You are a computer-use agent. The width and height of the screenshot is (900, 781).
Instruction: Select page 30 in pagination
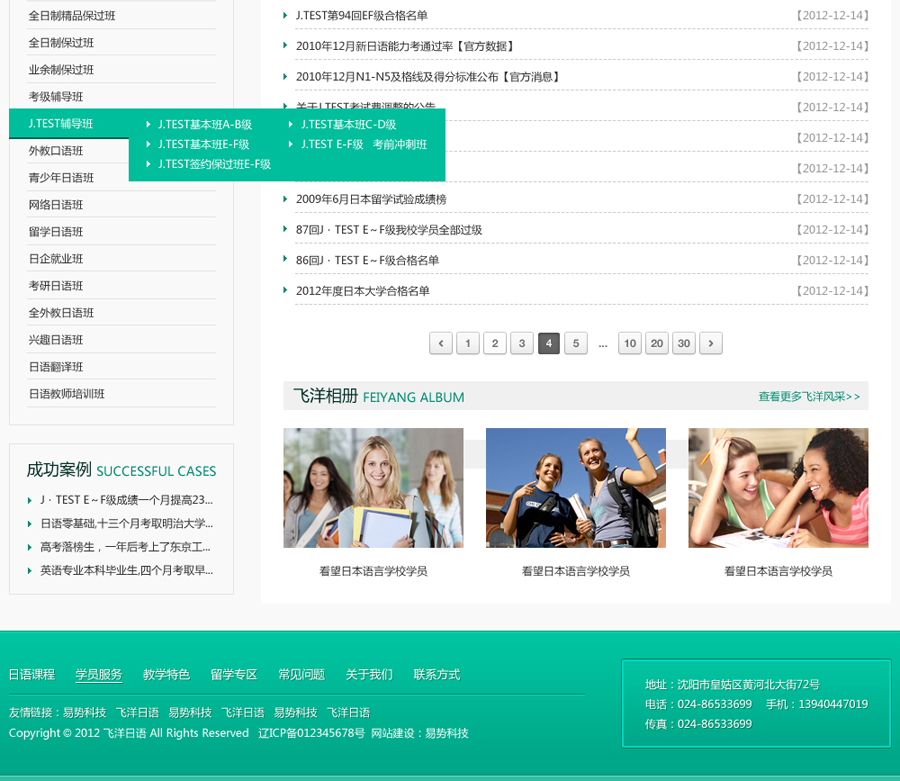683,344
